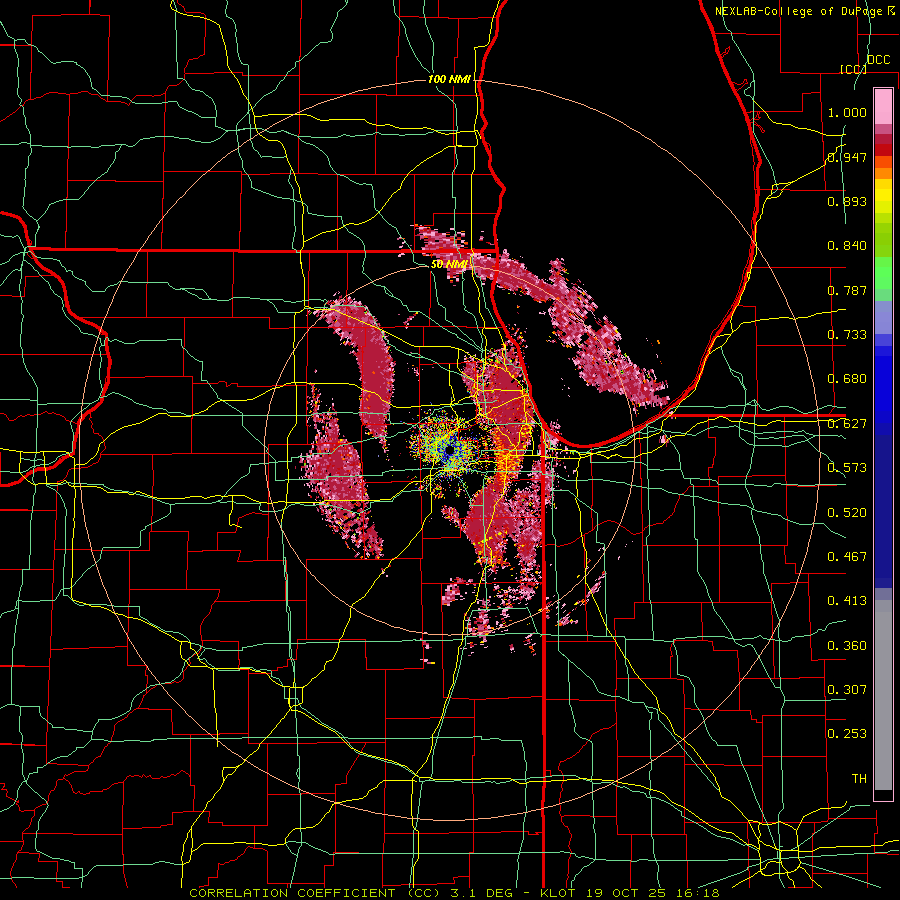Click the DCC label above the scale
The height and width of the screenshot is (900, 900).
878,60
